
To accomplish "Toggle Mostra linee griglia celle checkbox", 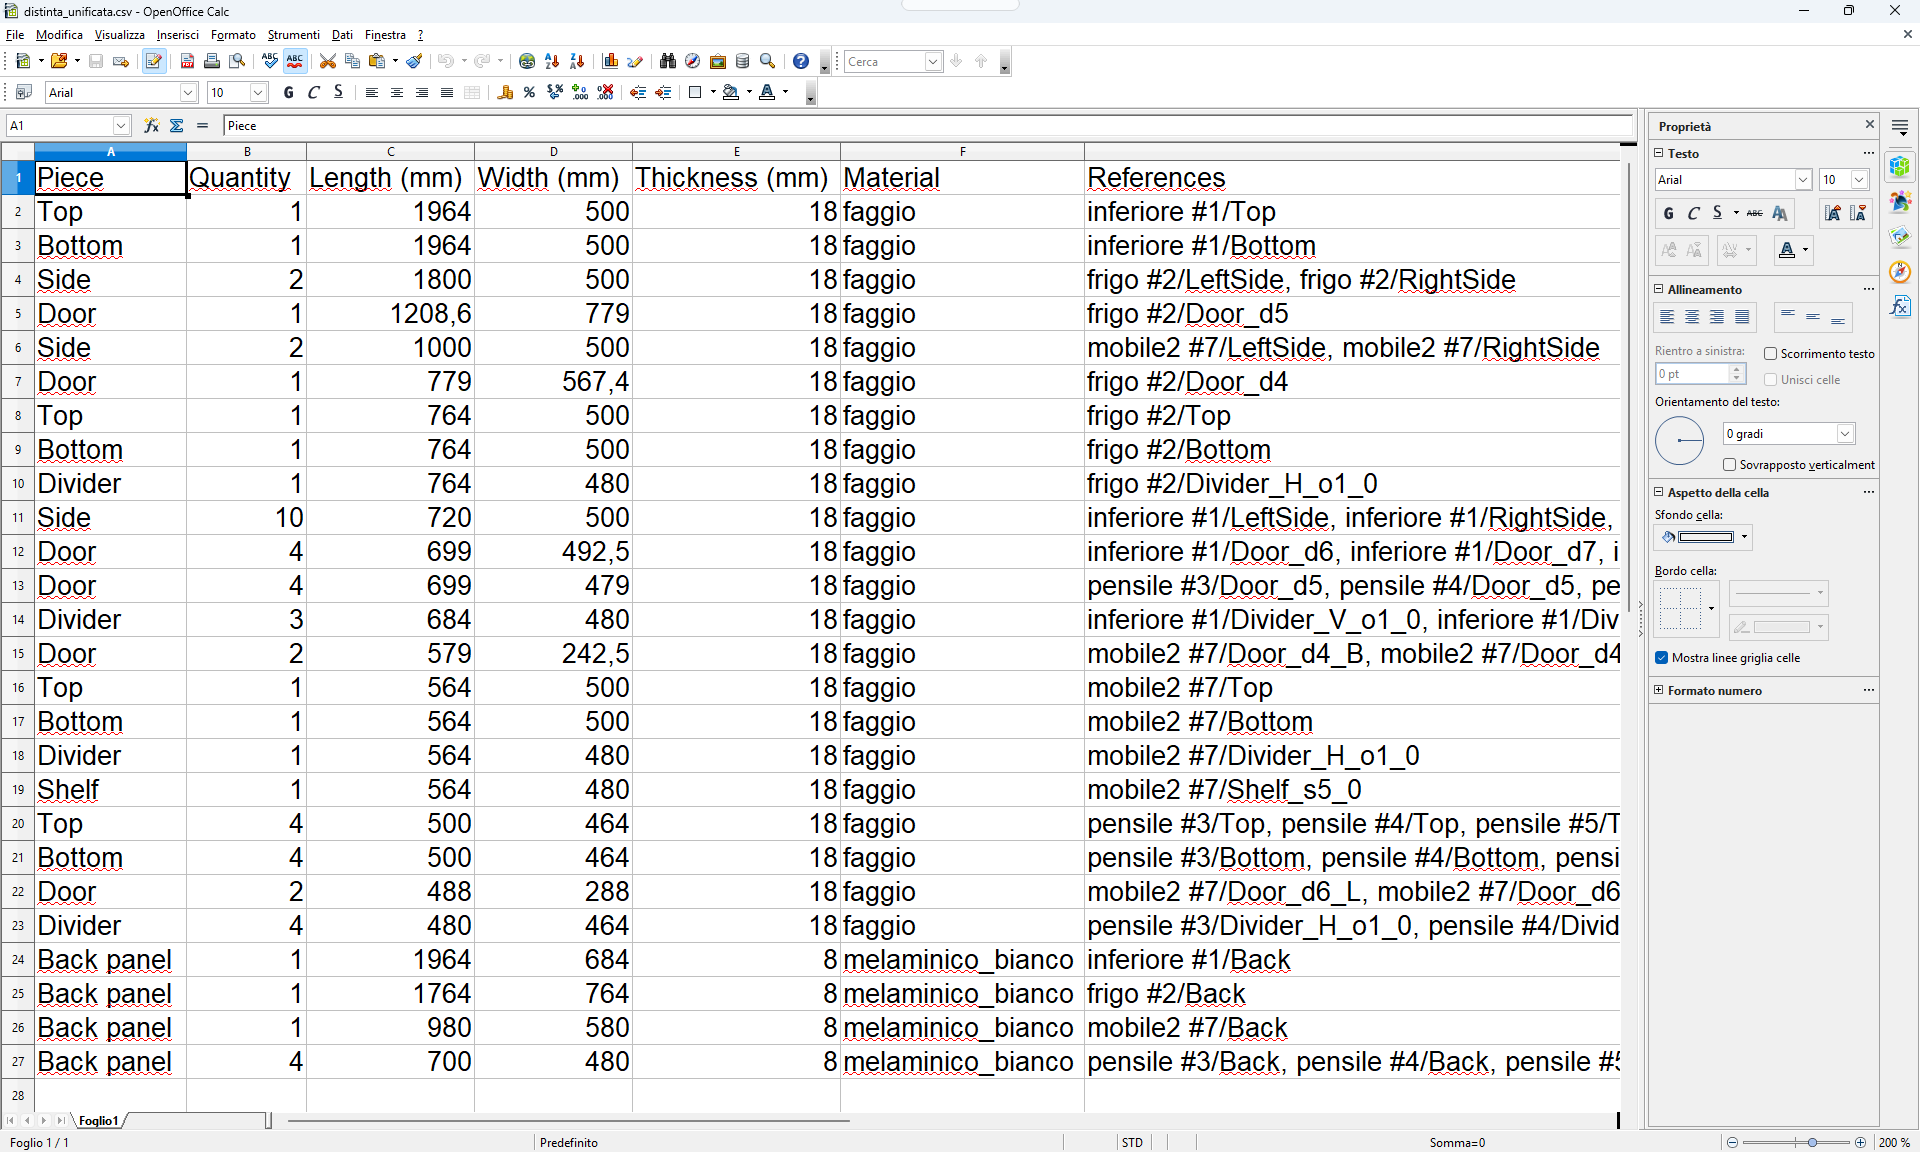I will (x=1662, y=658).
